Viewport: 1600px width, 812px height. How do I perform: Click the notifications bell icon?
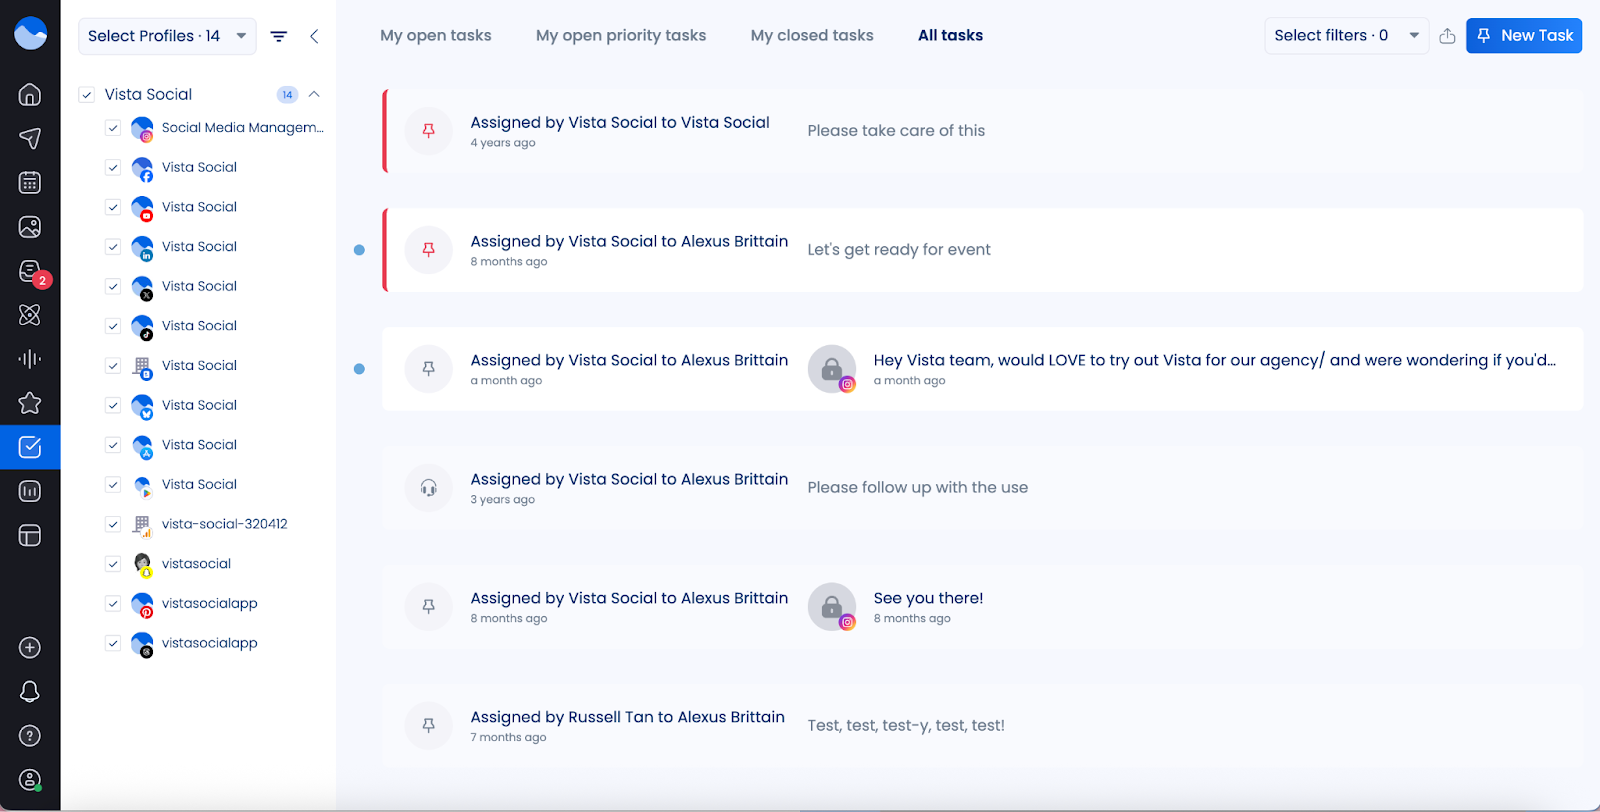pos(30,691)
